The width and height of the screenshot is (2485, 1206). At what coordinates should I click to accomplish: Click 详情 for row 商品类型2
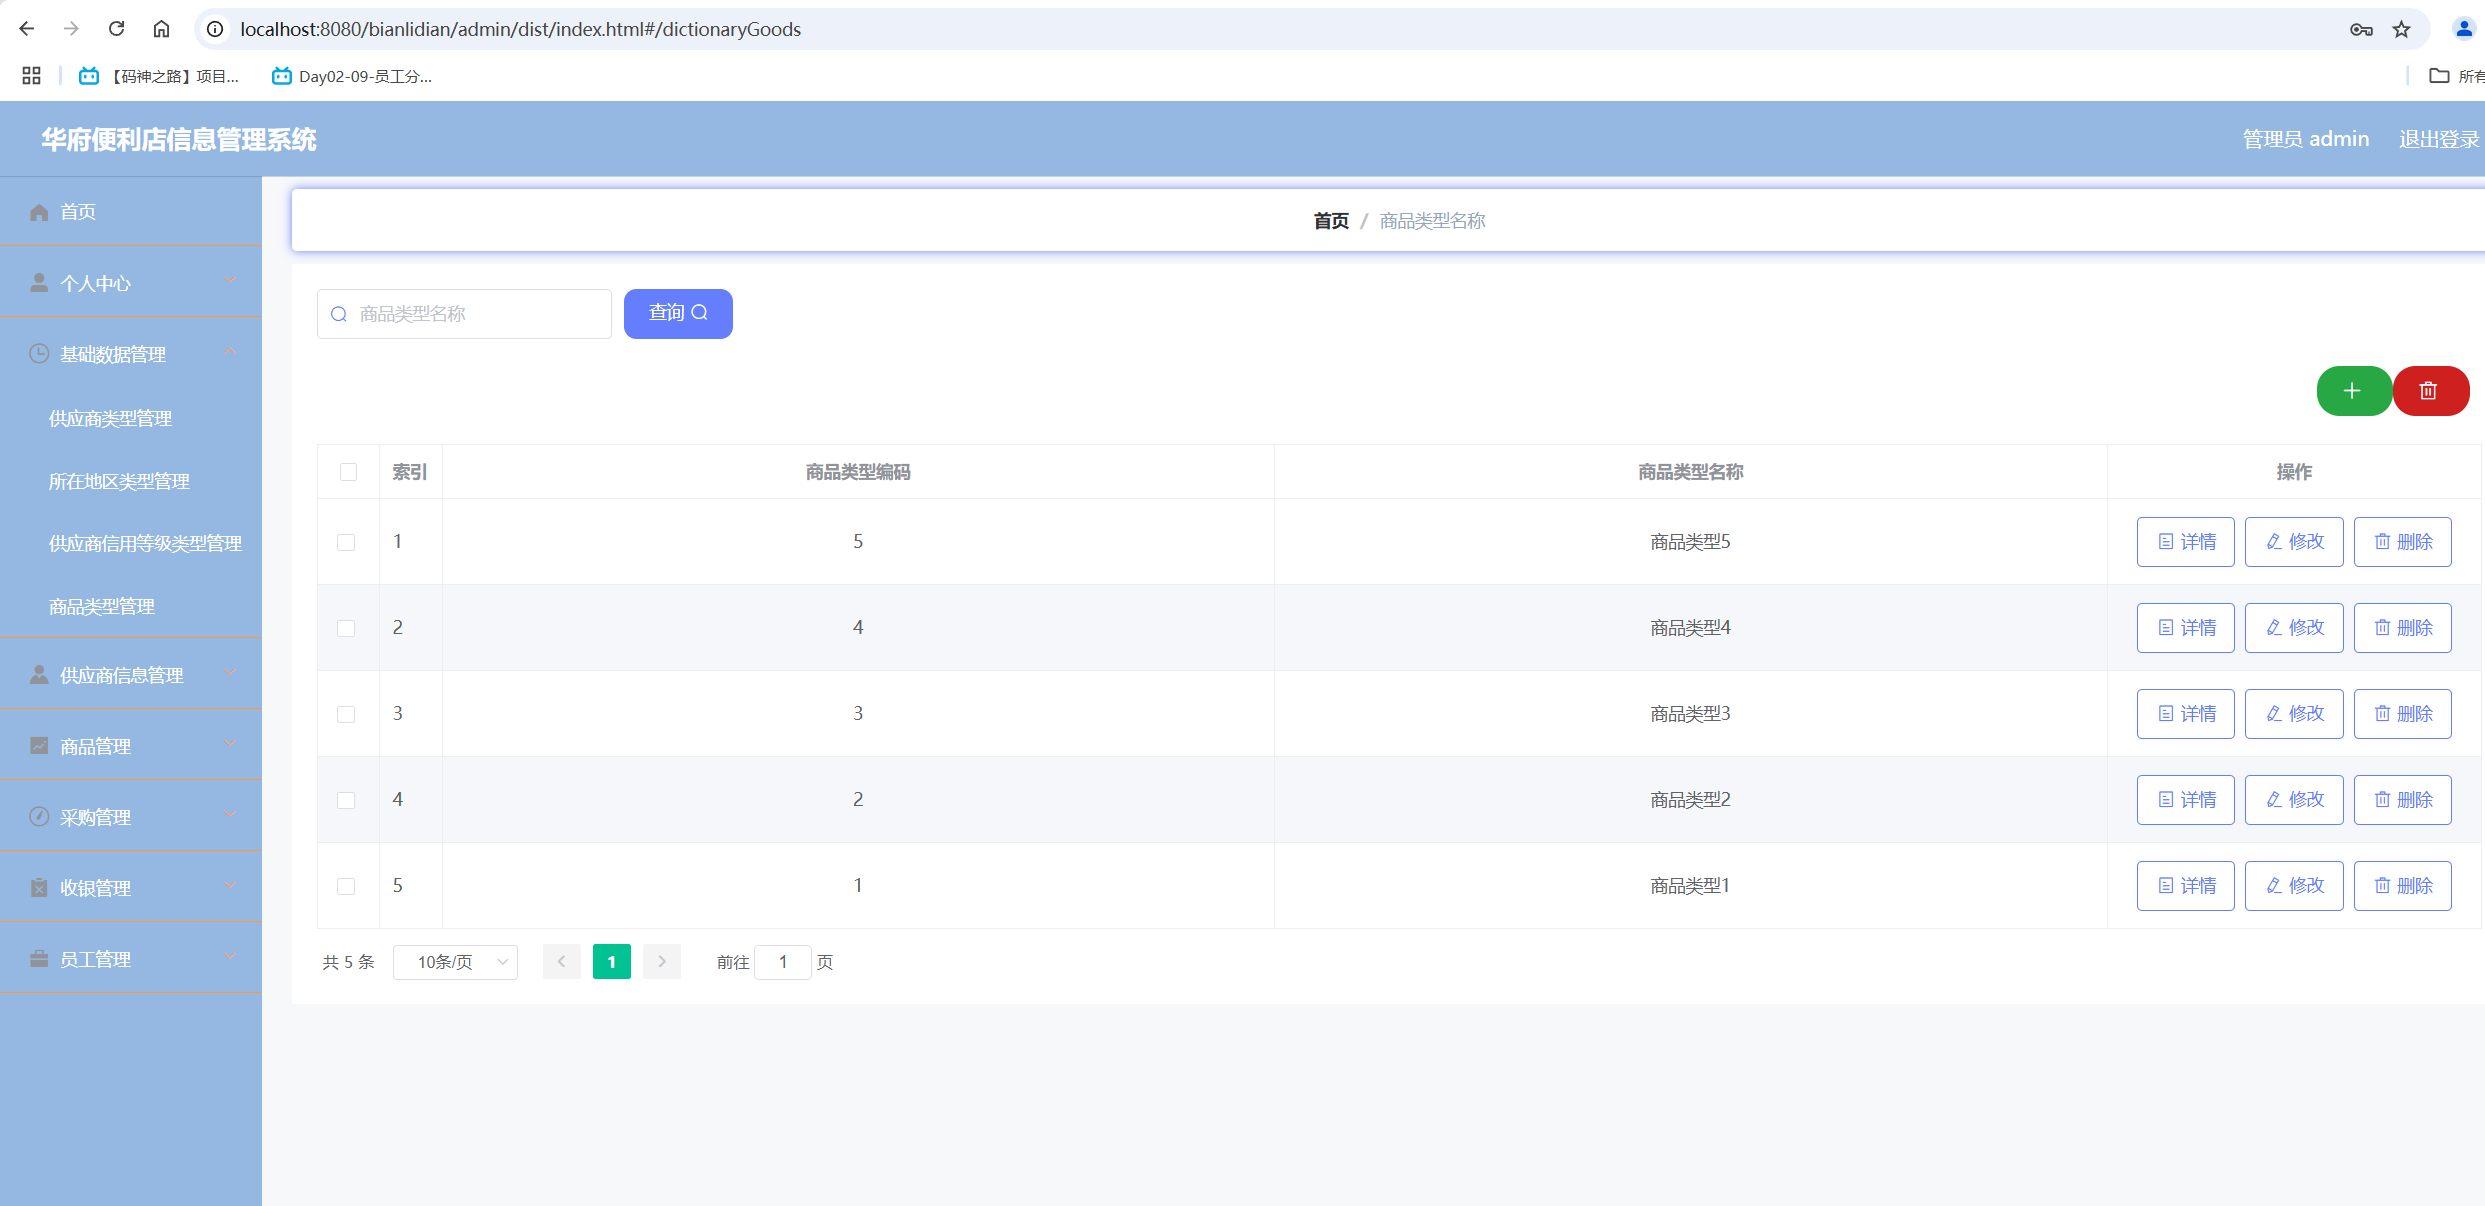pos(2186,800)
